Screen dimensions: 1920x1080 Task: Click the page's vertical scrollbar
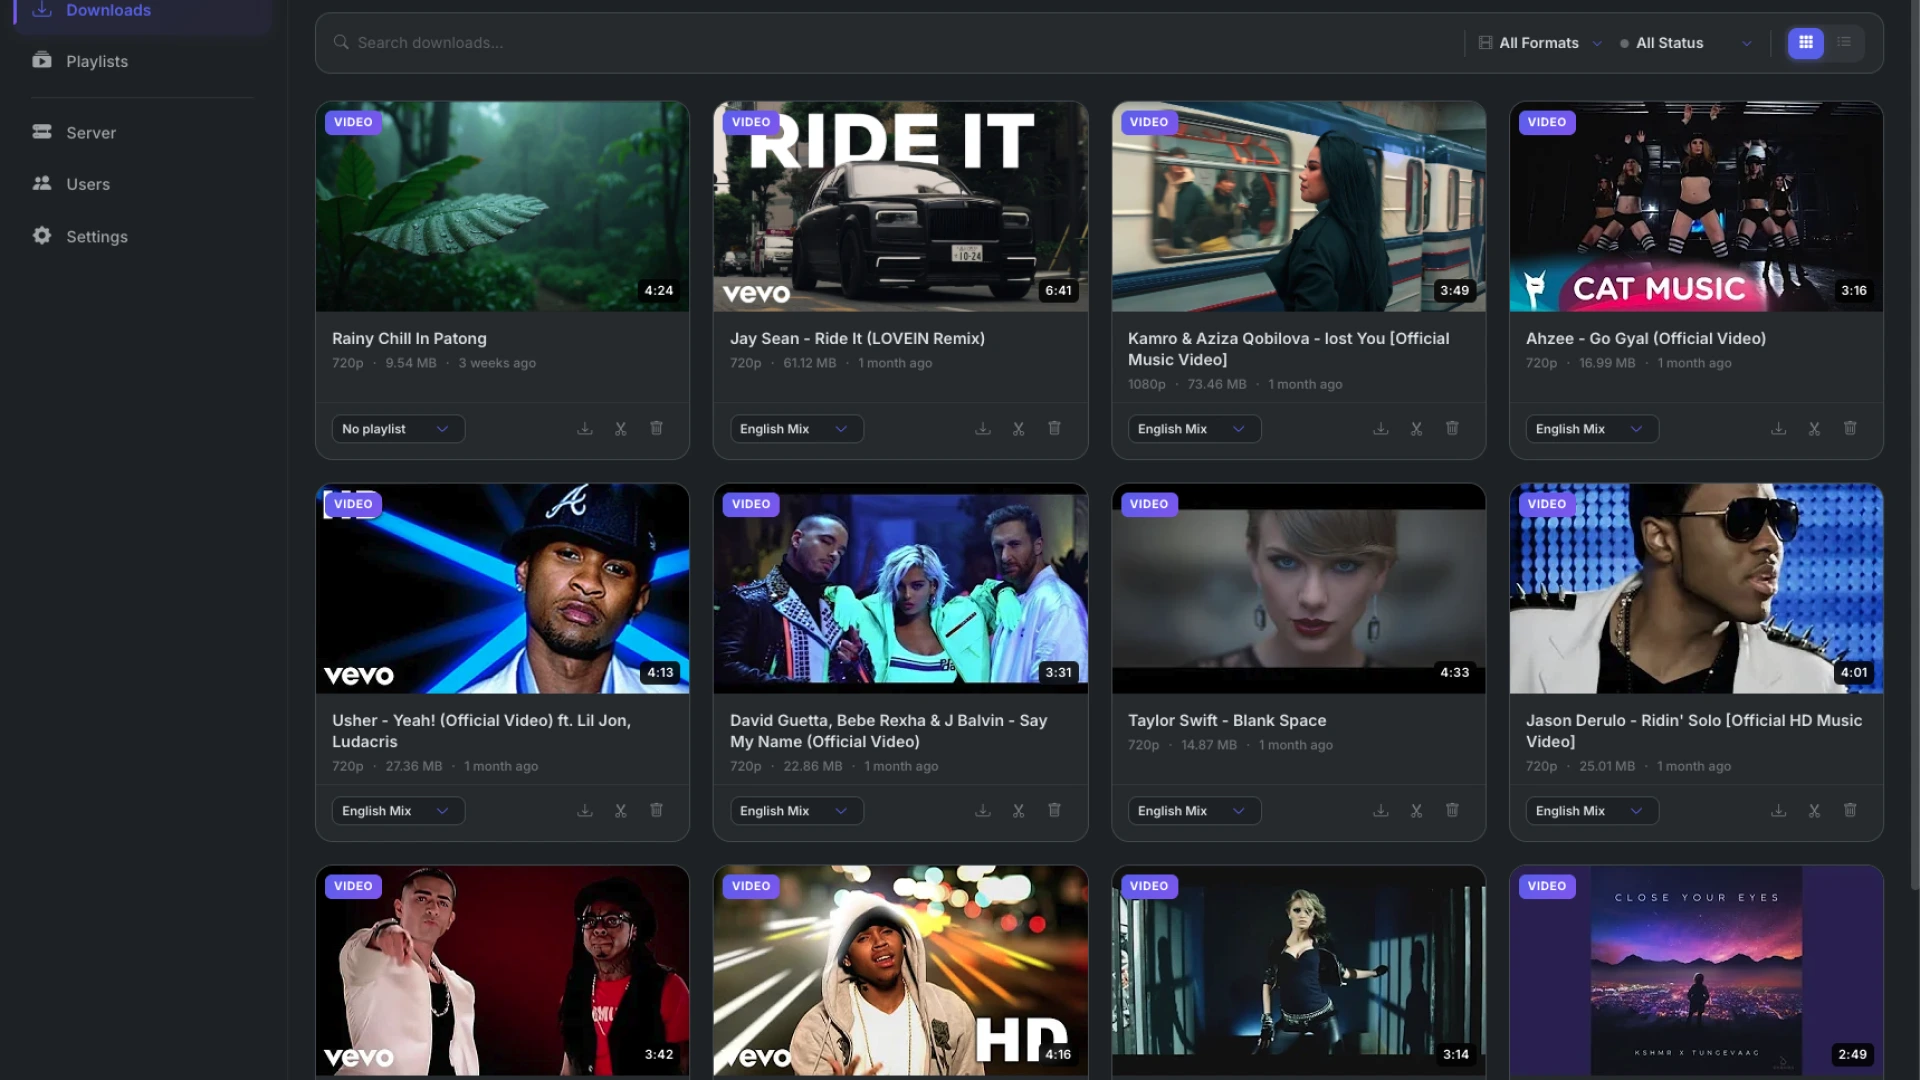point(1914,445)
